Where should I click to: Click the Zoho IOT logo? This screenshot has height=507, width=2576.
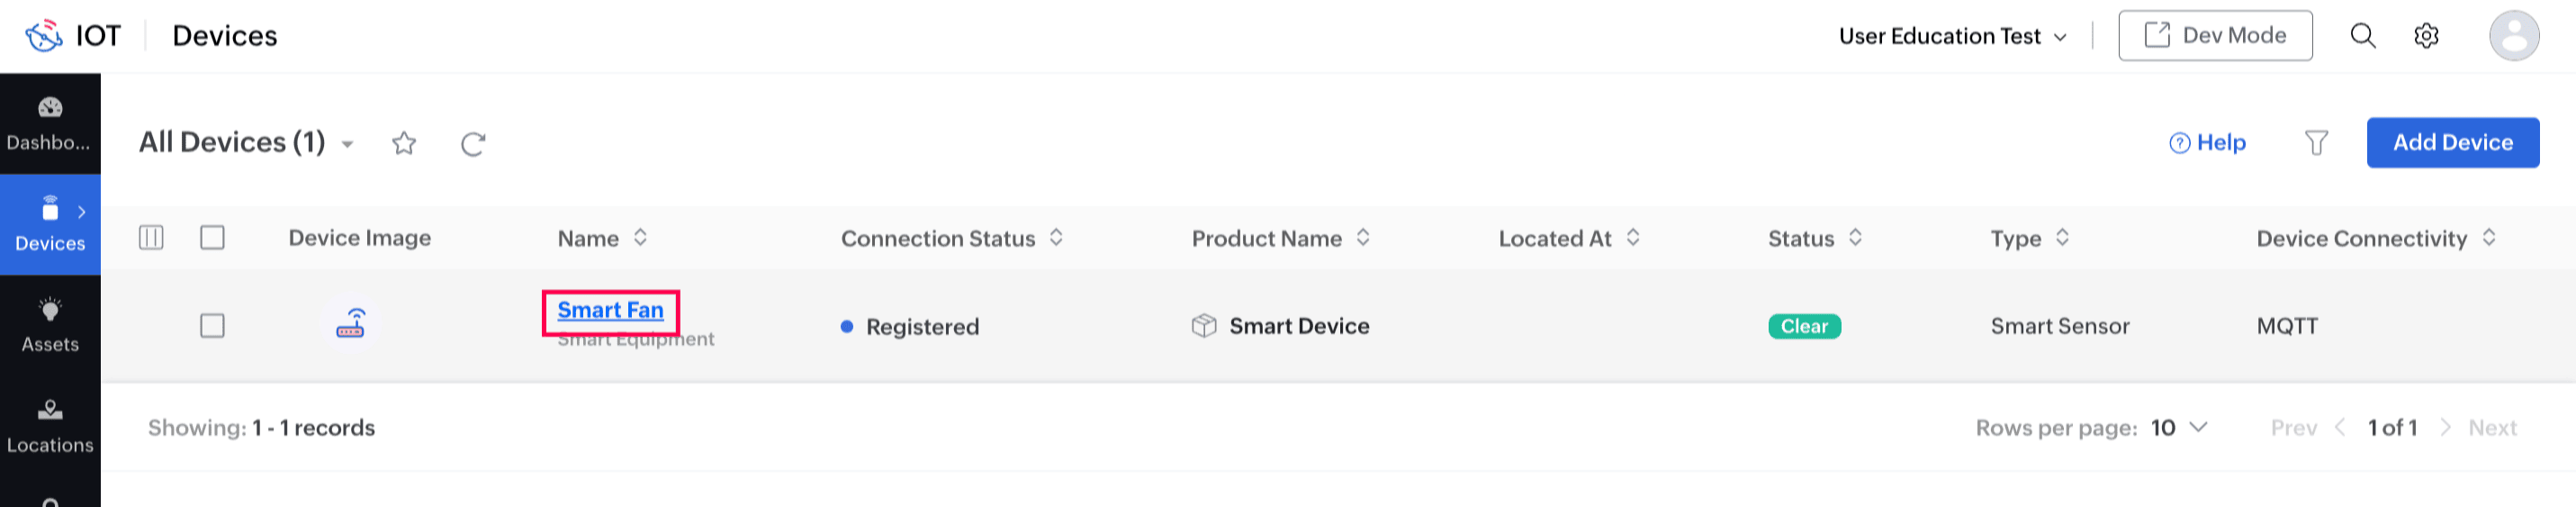(x=45, y=36)
